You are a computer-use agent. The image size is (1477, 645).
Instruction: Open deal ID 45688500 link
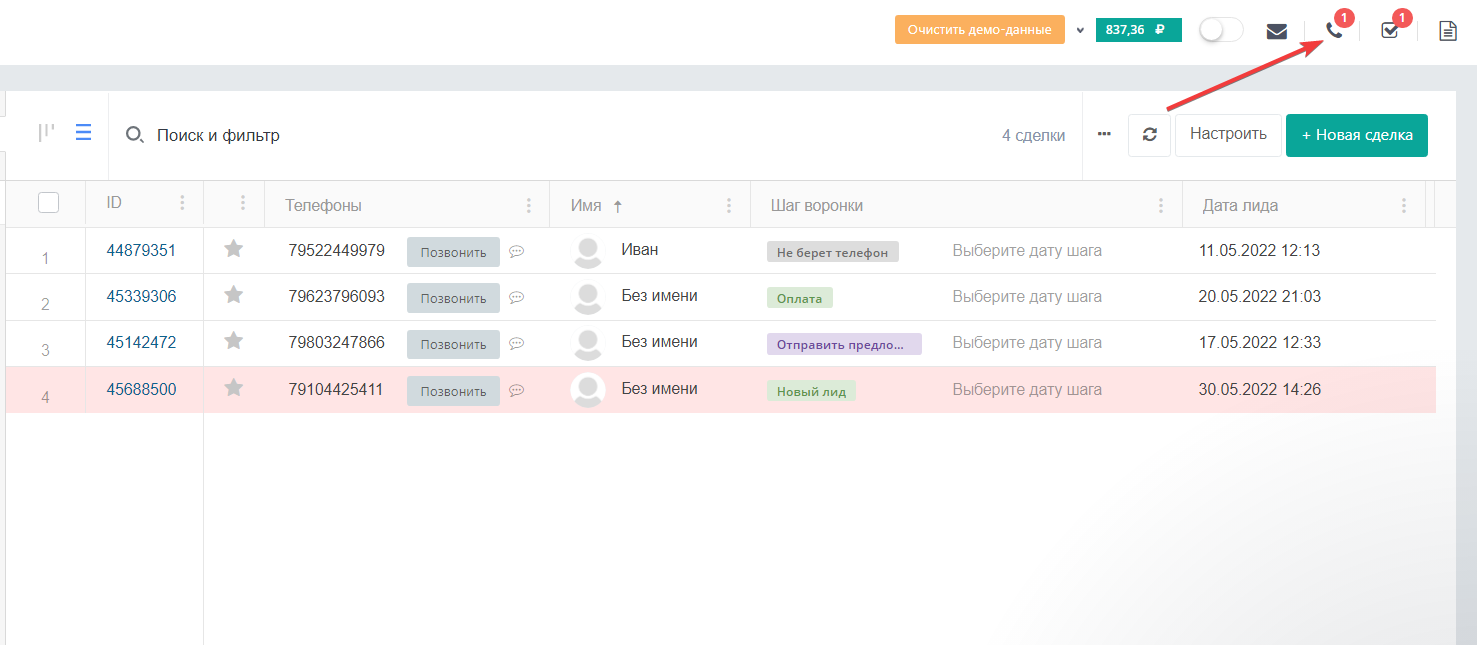coord(141,389)
